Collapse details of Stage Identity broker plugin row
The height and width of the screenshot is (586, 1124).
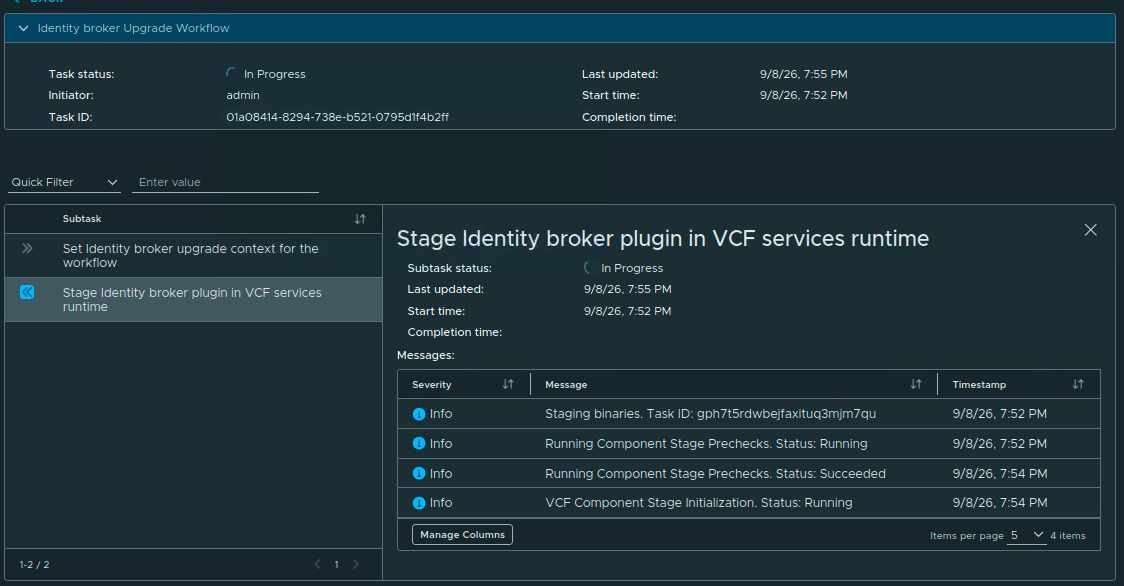point(27,292)
